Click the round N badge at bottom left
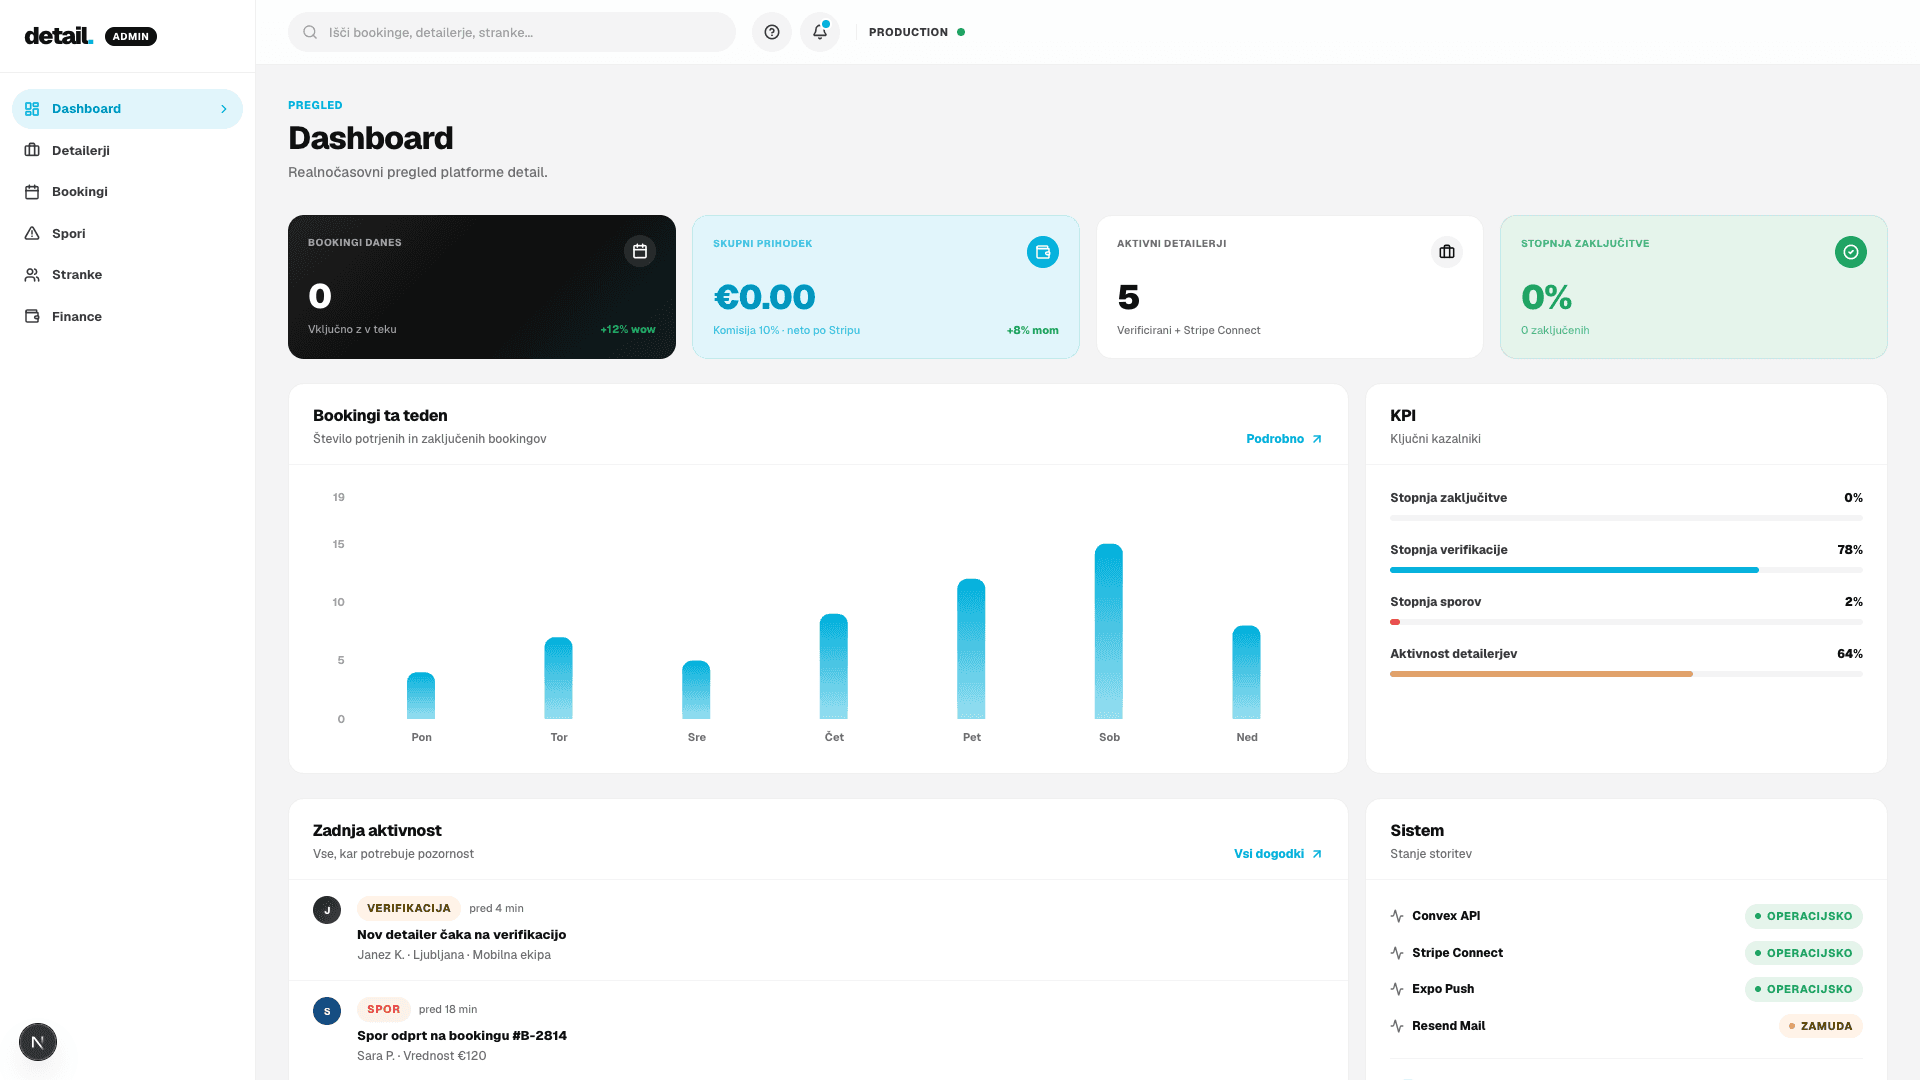 pyautogui.click(x=38, y=1042)
